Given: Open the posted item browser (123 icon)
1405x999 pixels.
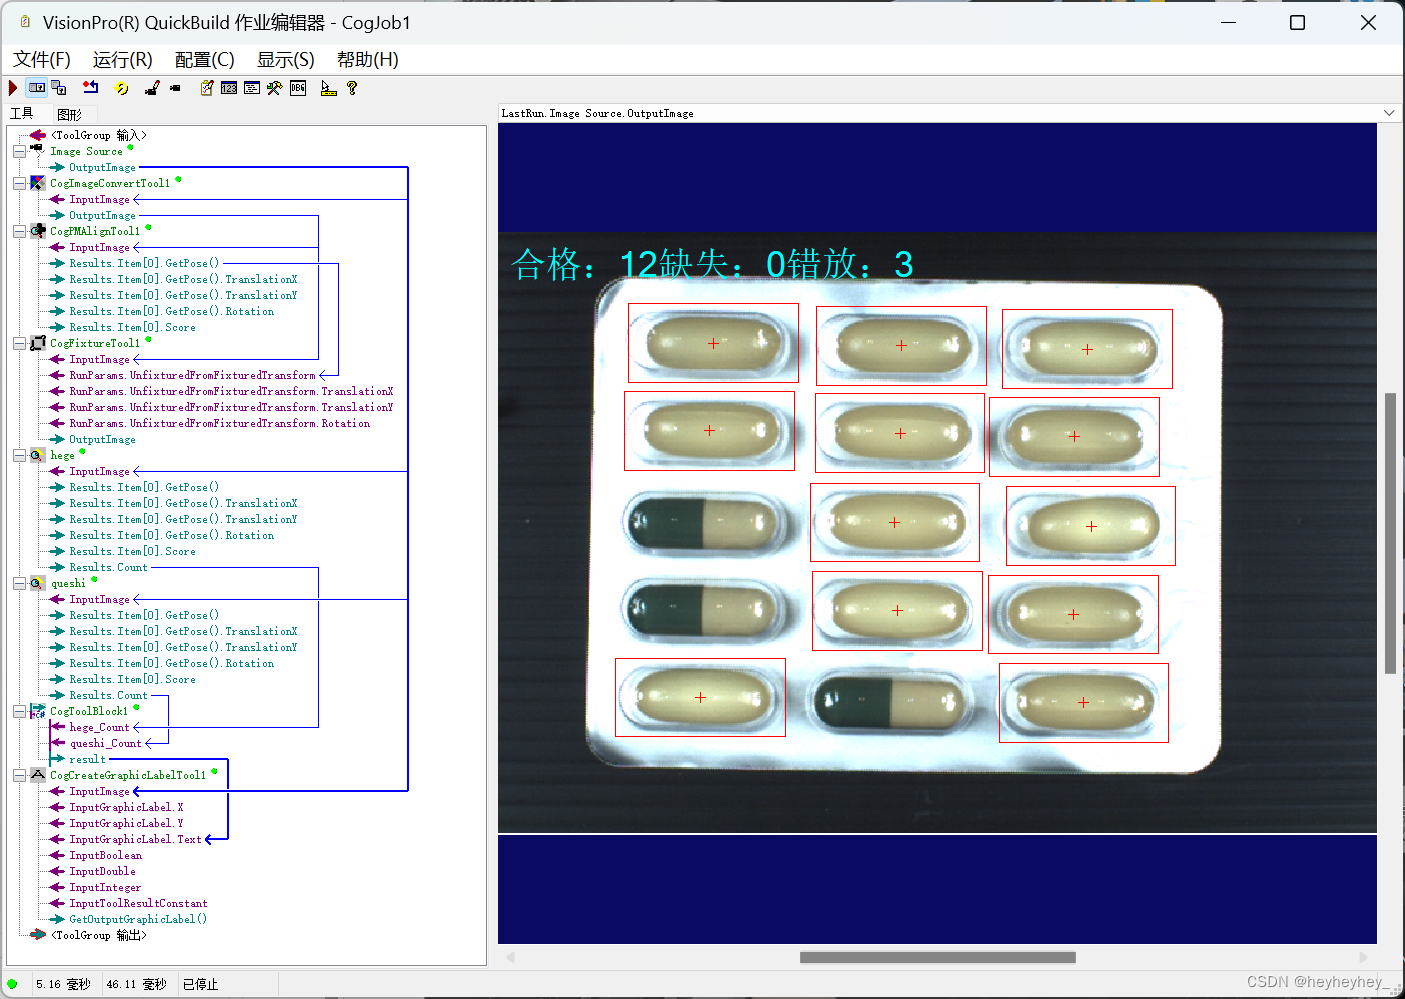Looking at the screenshot, I should 228,88.
